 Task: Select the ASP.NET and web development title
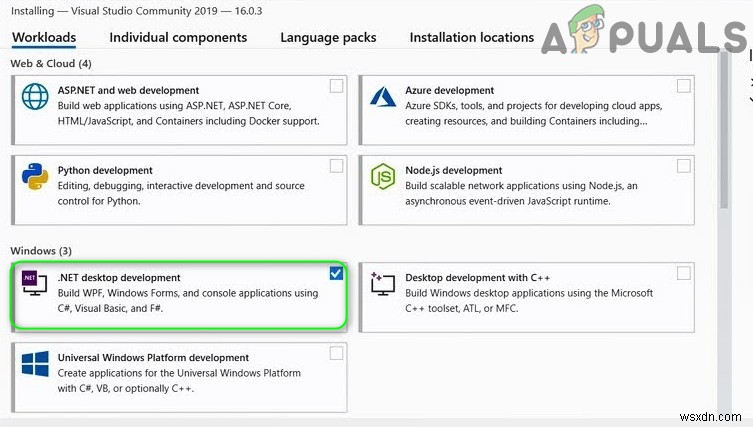click(128, 90)
